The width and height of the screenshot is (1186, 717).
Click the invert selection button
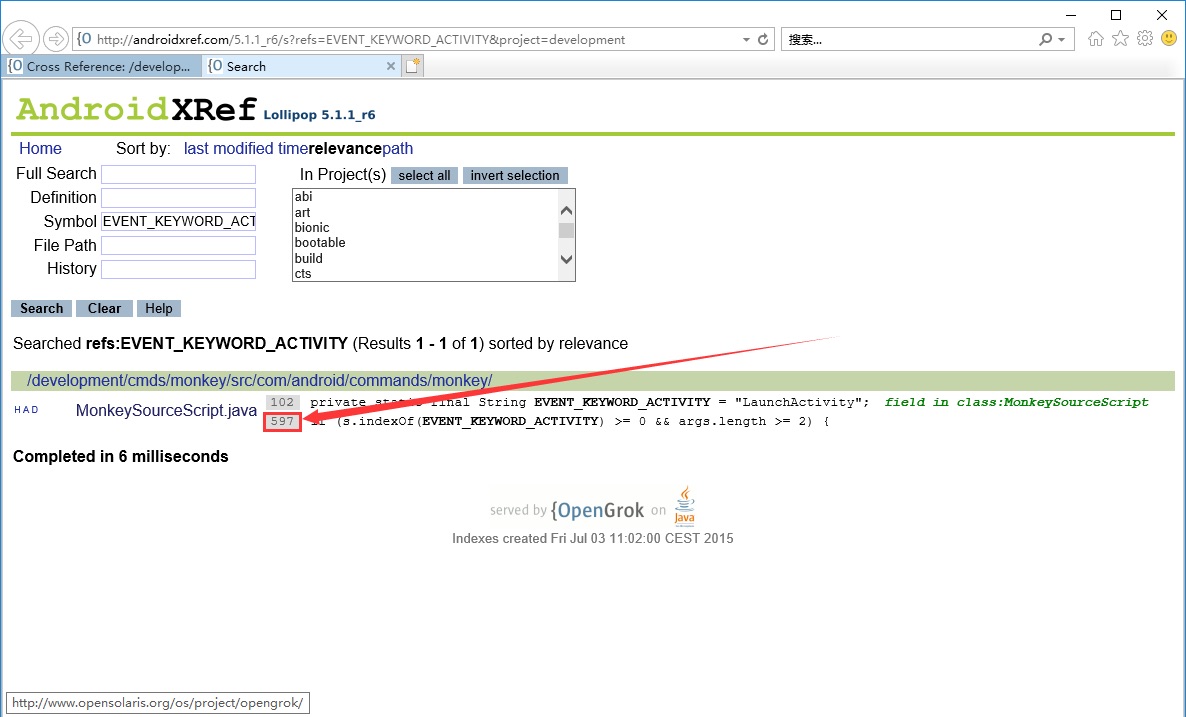(x=515, y=175)
